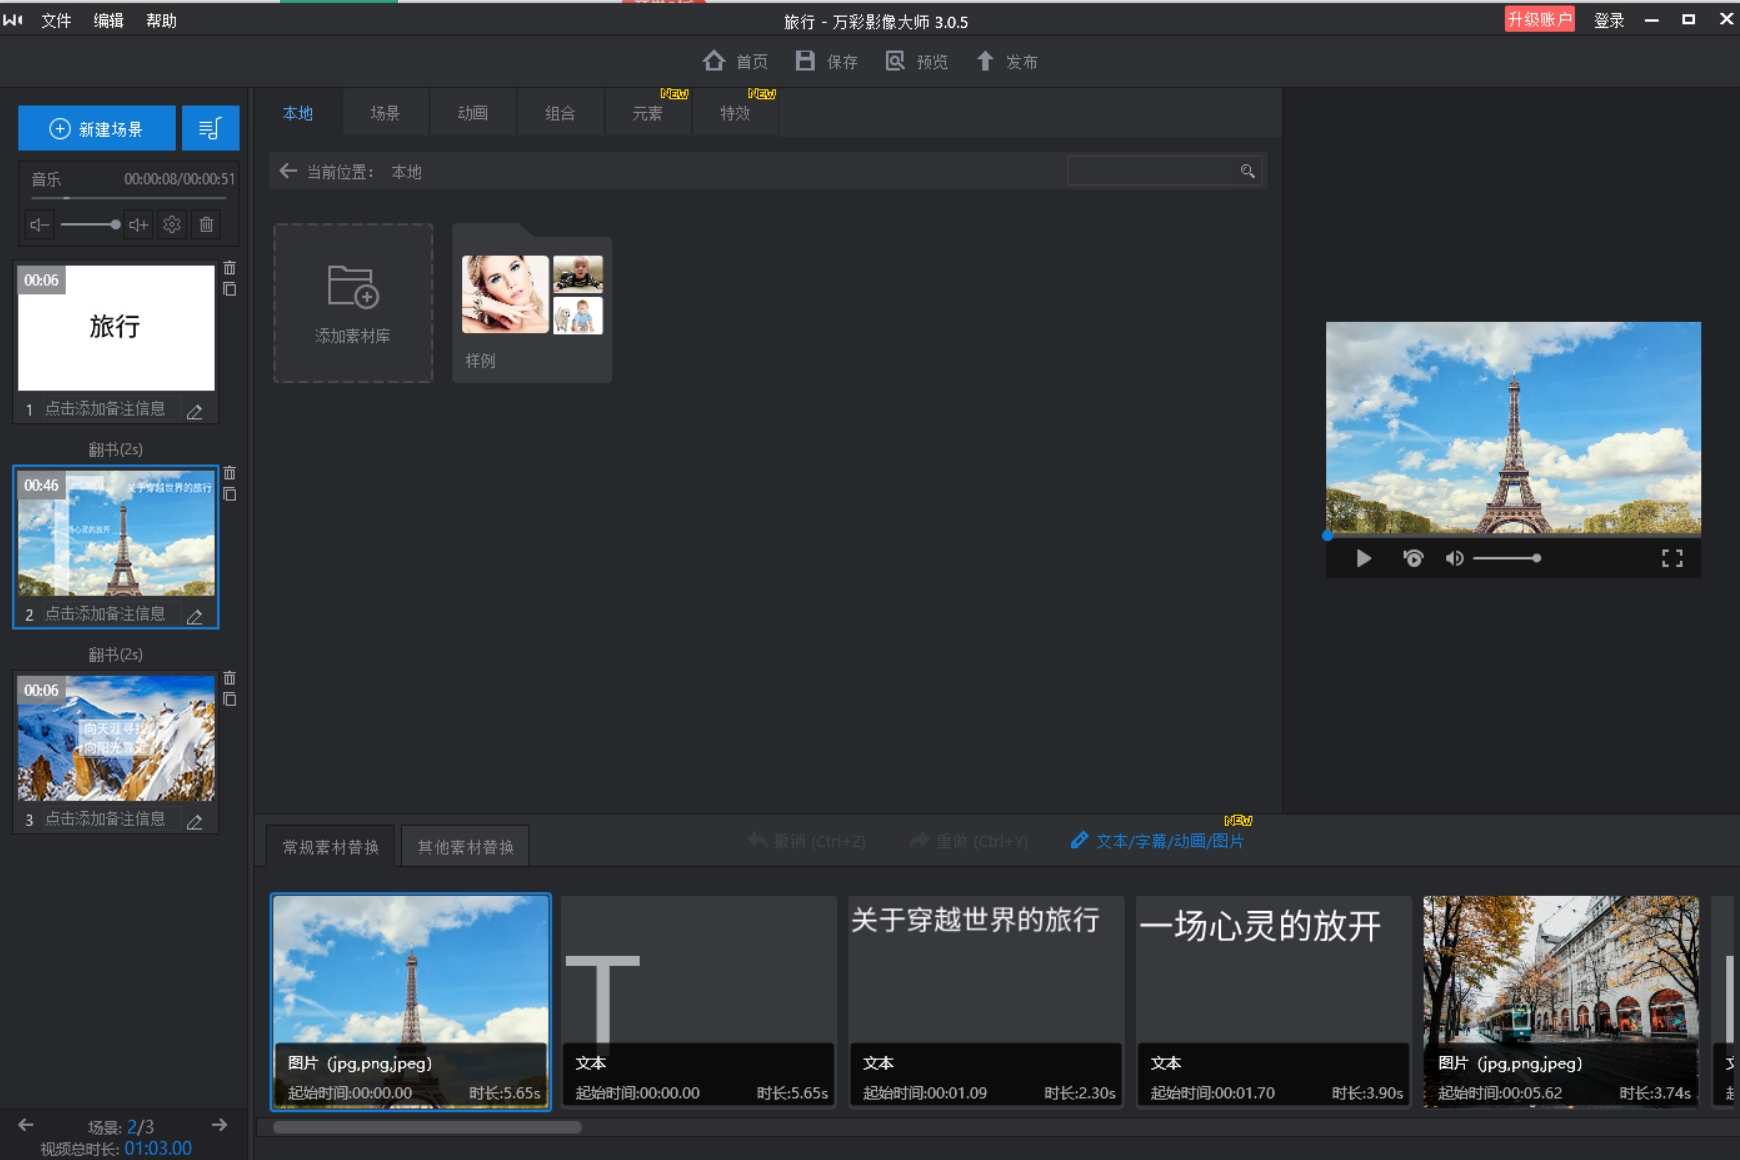Select scene 2 Eiffel Tower thumbnail
The height and width of the screenshot is (1160, 1740).
point(116,533)
